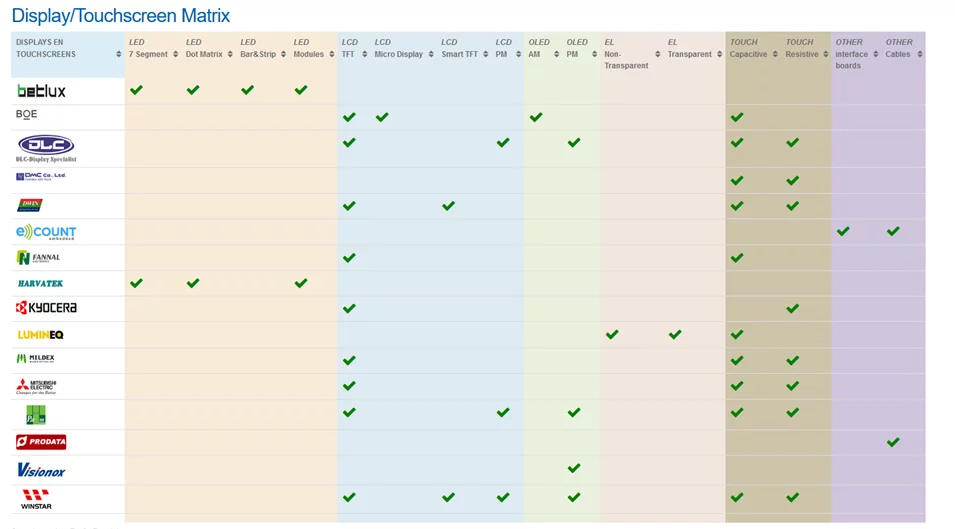Open the Lumineq brand logo
This screenshot has height=529, width=955.
point(40,335)
